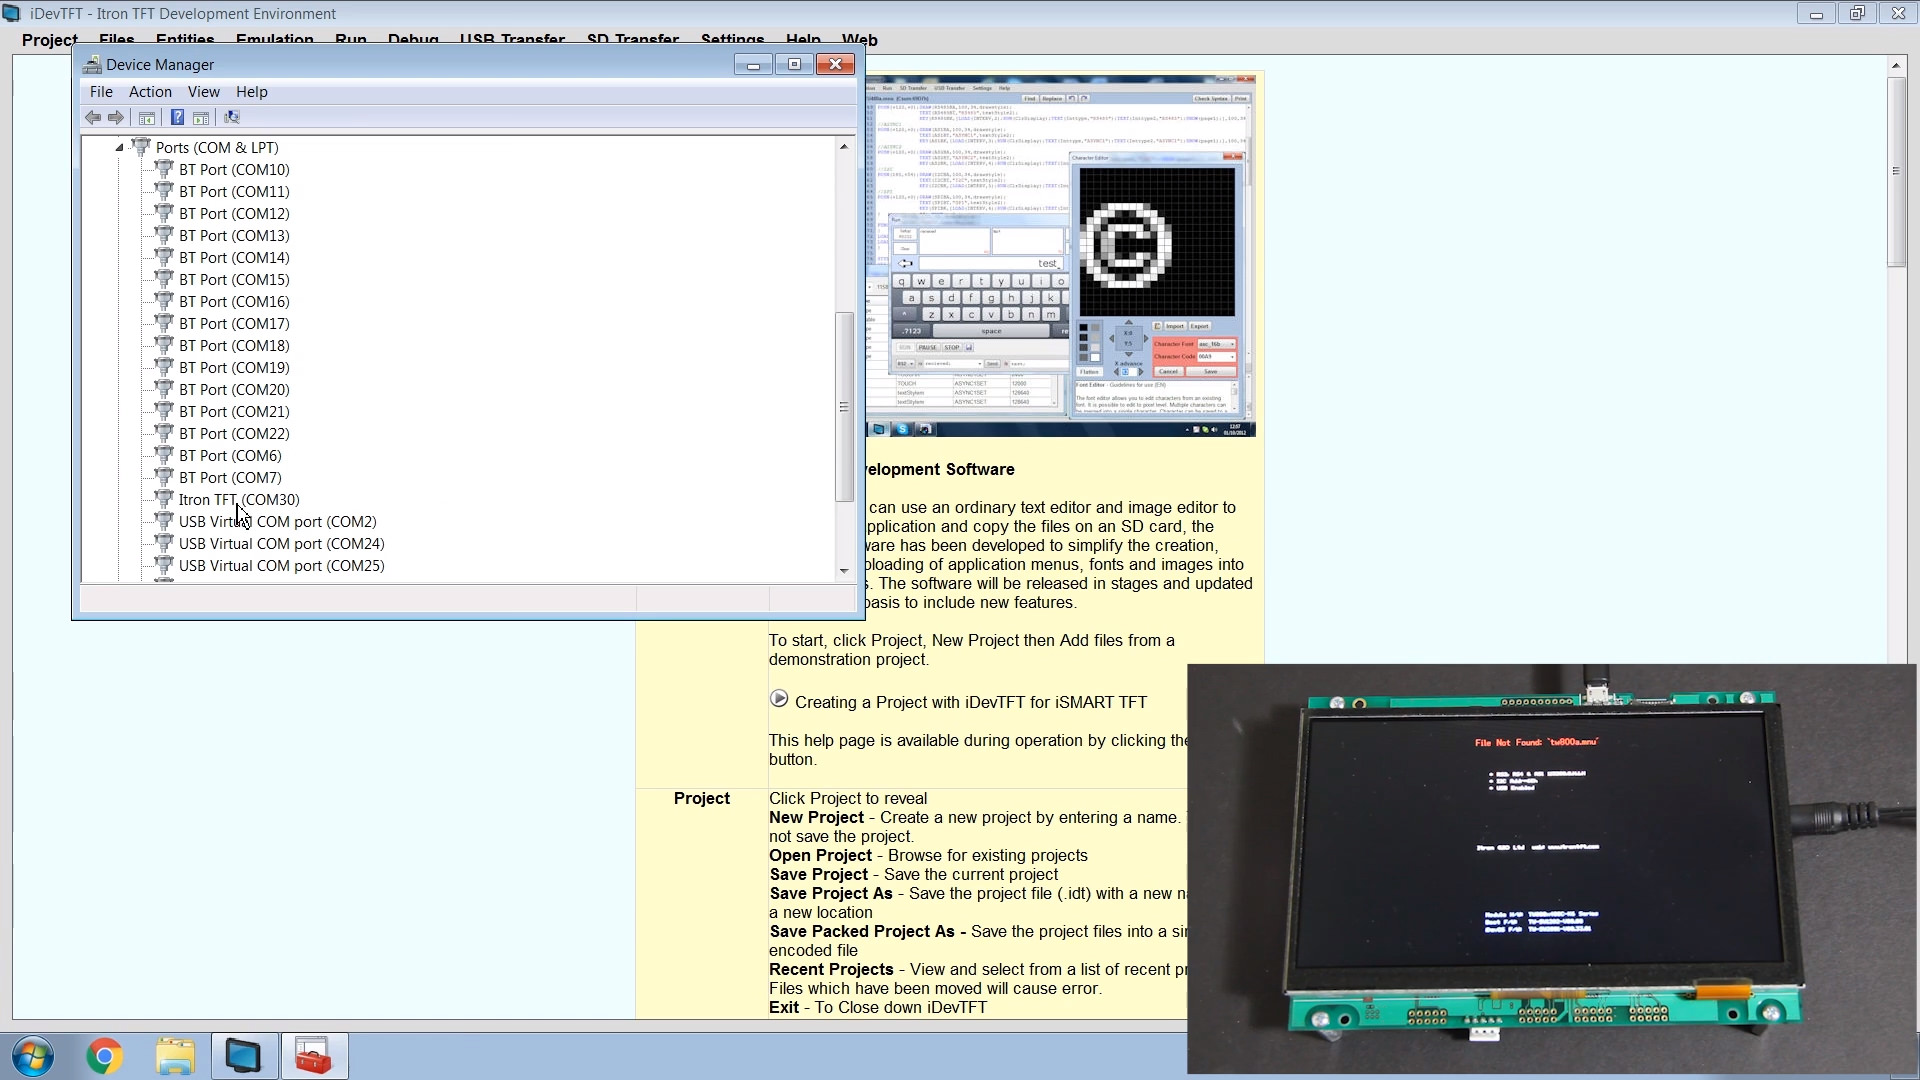This screenshot has height=1080, width=1920.
Task: Open the Windows Start menu
Action: 33,1056
